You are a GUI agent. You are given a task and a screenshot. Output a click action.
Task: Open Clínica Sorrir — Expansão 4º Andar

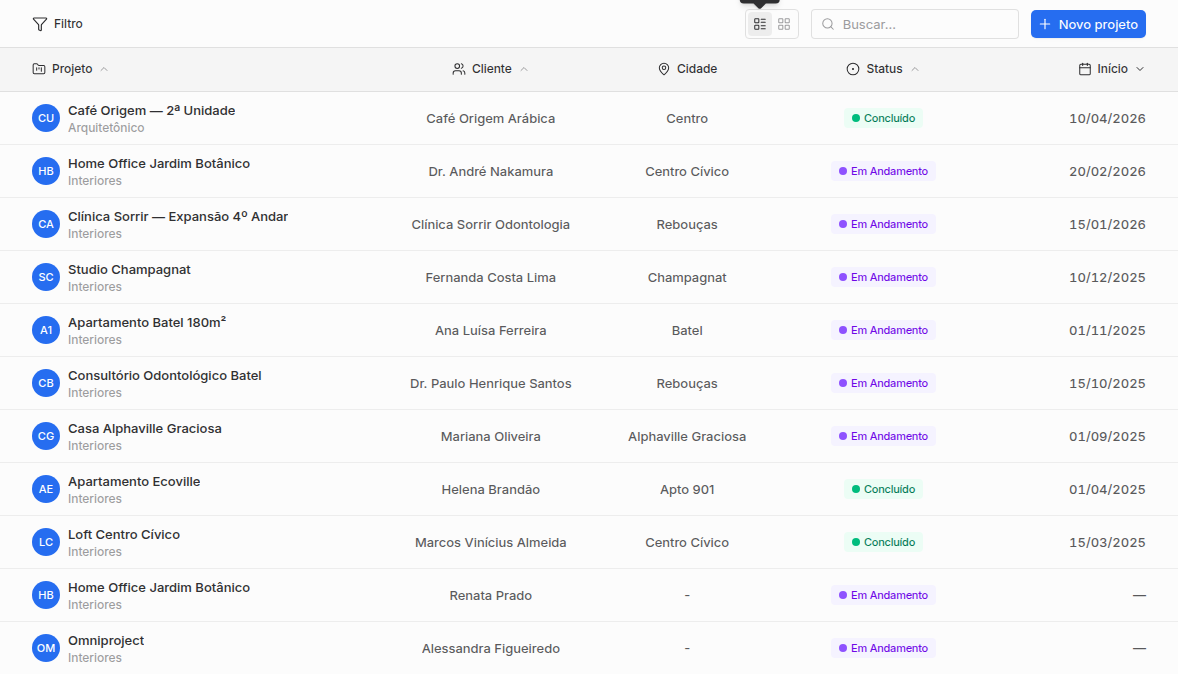click(178, 216)
